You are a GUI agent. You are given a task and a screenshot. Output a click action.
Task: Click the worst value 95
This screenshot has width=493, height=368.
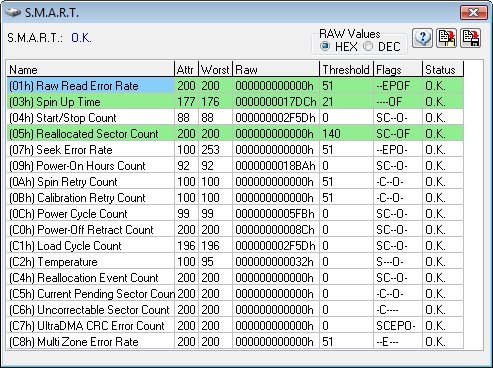pos(207,262)
